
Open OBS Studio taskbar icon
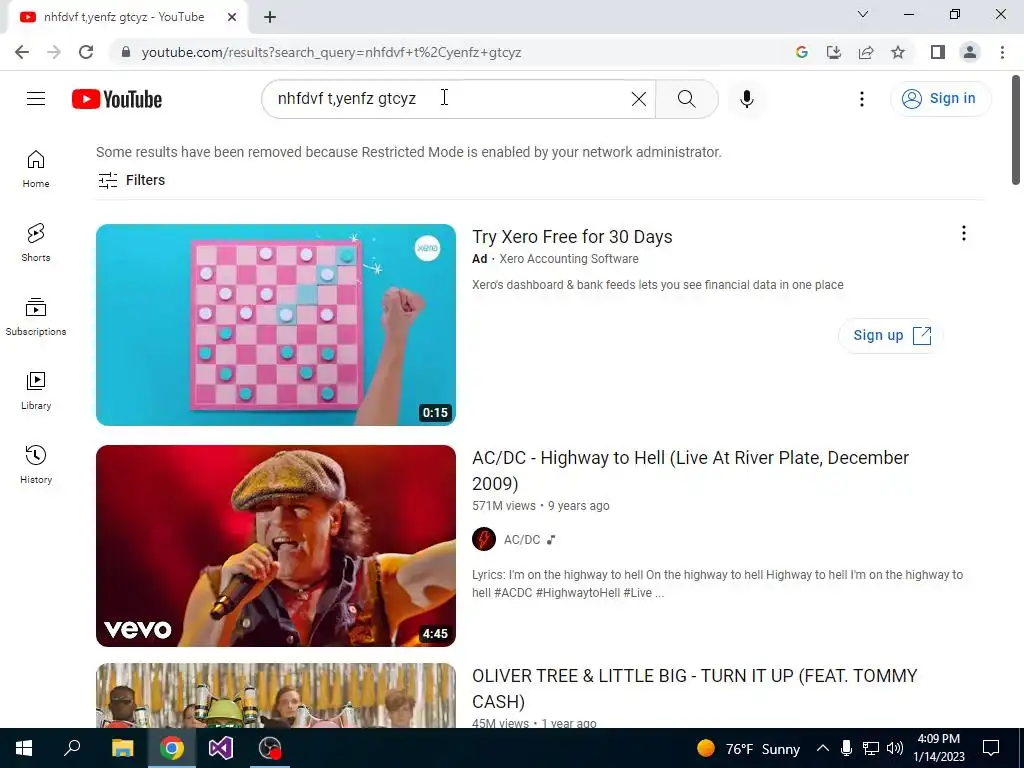(x=270, y=748)
